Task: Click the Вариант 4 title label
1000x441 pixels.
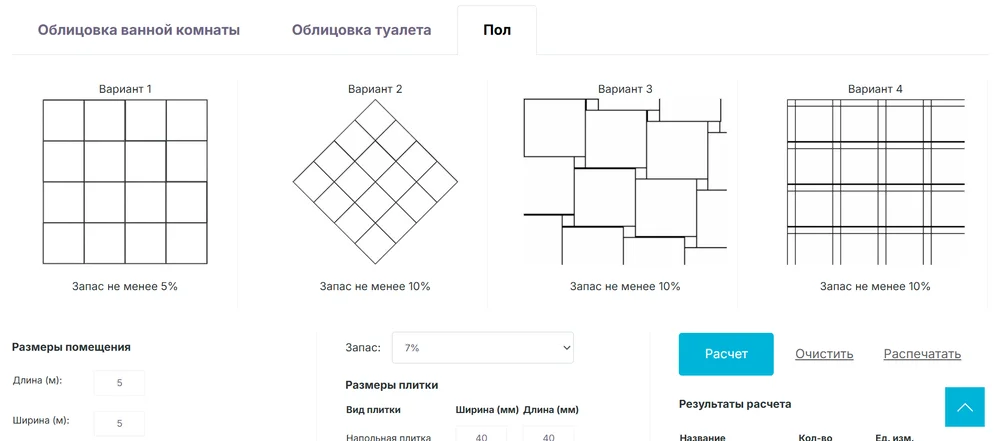Action: point(875,89)
